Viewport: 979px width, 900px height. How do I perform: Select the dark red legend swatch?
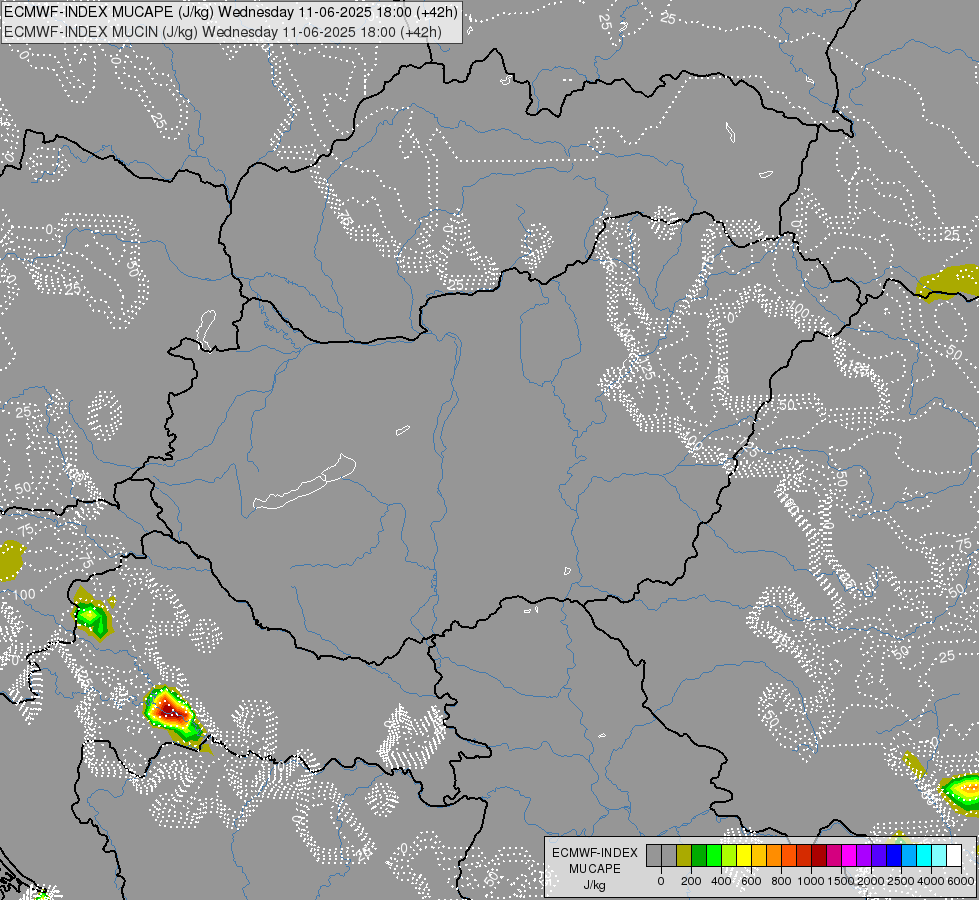[819, 855]
